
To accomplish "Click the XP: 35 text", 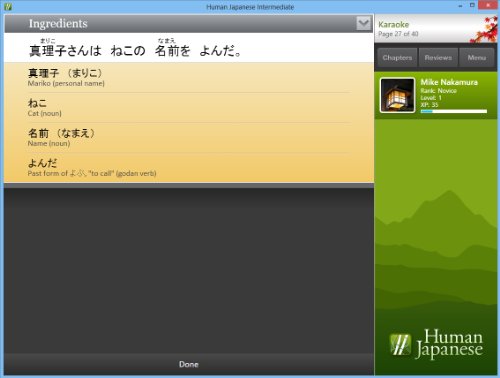I will click(429, 105).
